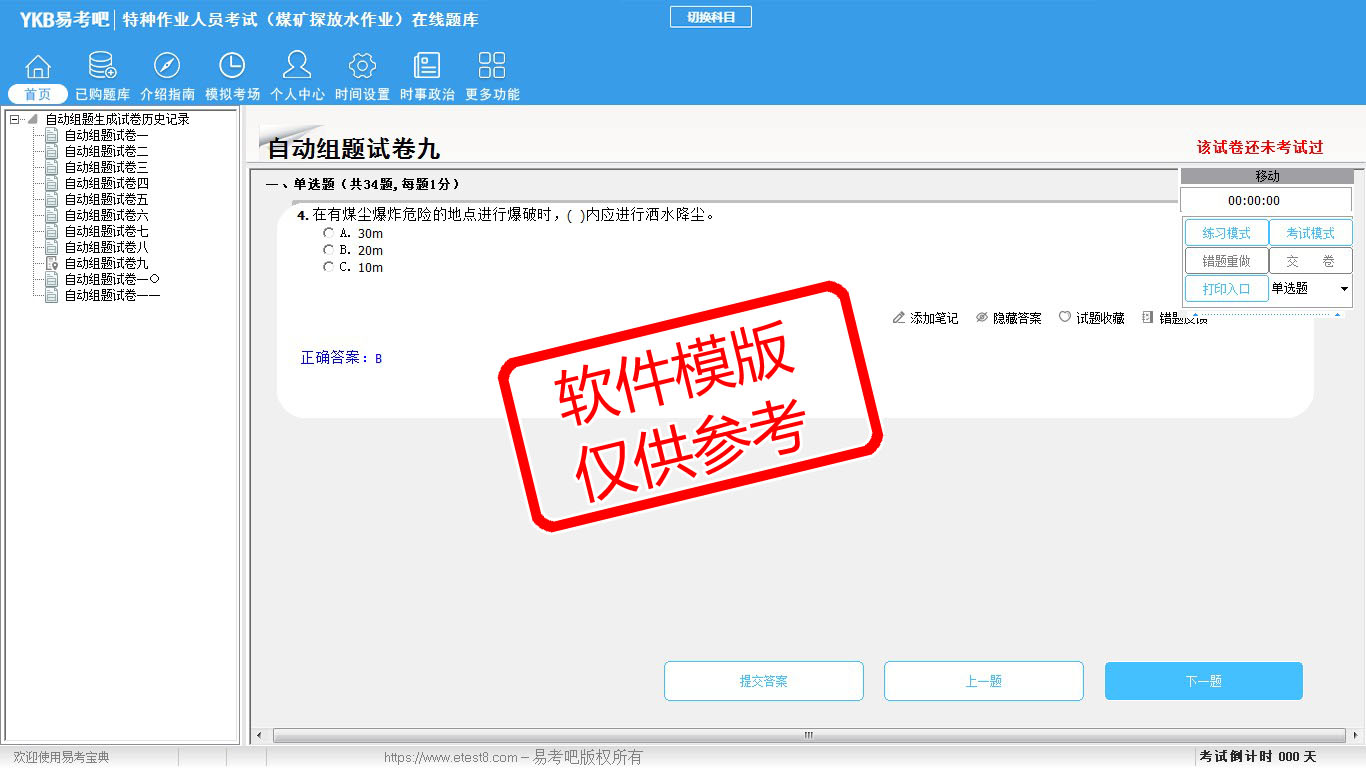Click the horizontal scrollbar at the bottom
The image size is (1366, 768).
tap(808, 736)
